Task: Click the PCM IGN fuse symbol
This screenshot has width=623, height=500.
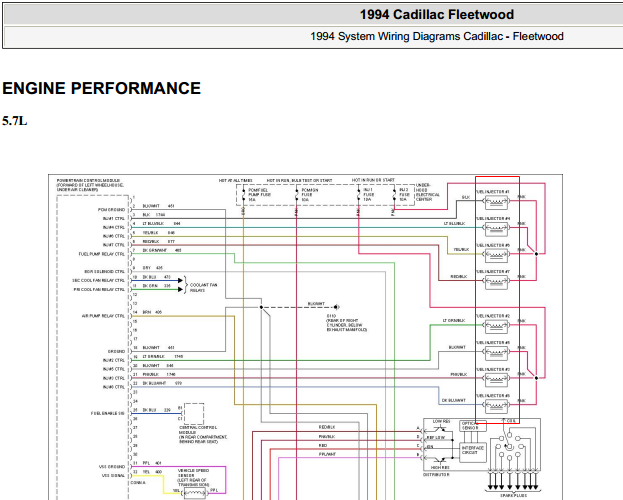Action: pos(296,195)
